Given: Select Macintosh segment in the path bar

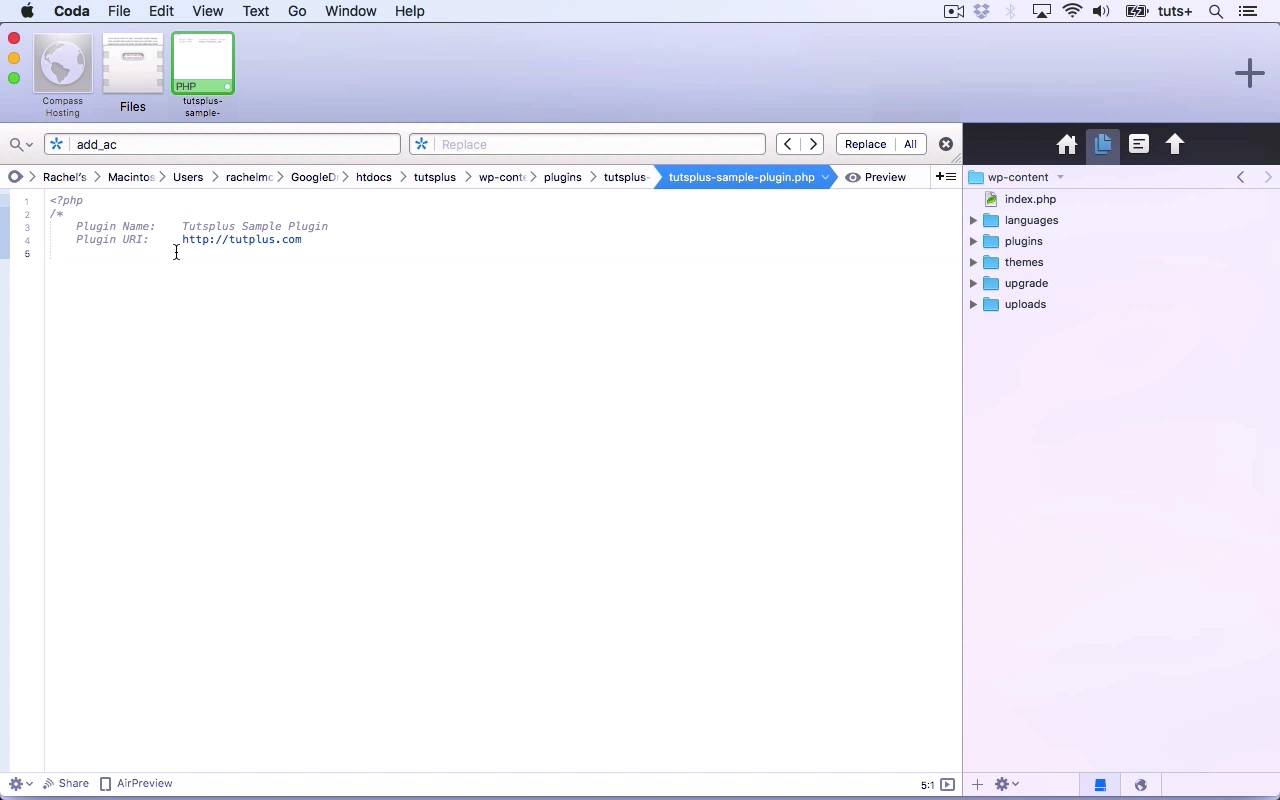Looking at the screenshot, I should tap(131, 177).
